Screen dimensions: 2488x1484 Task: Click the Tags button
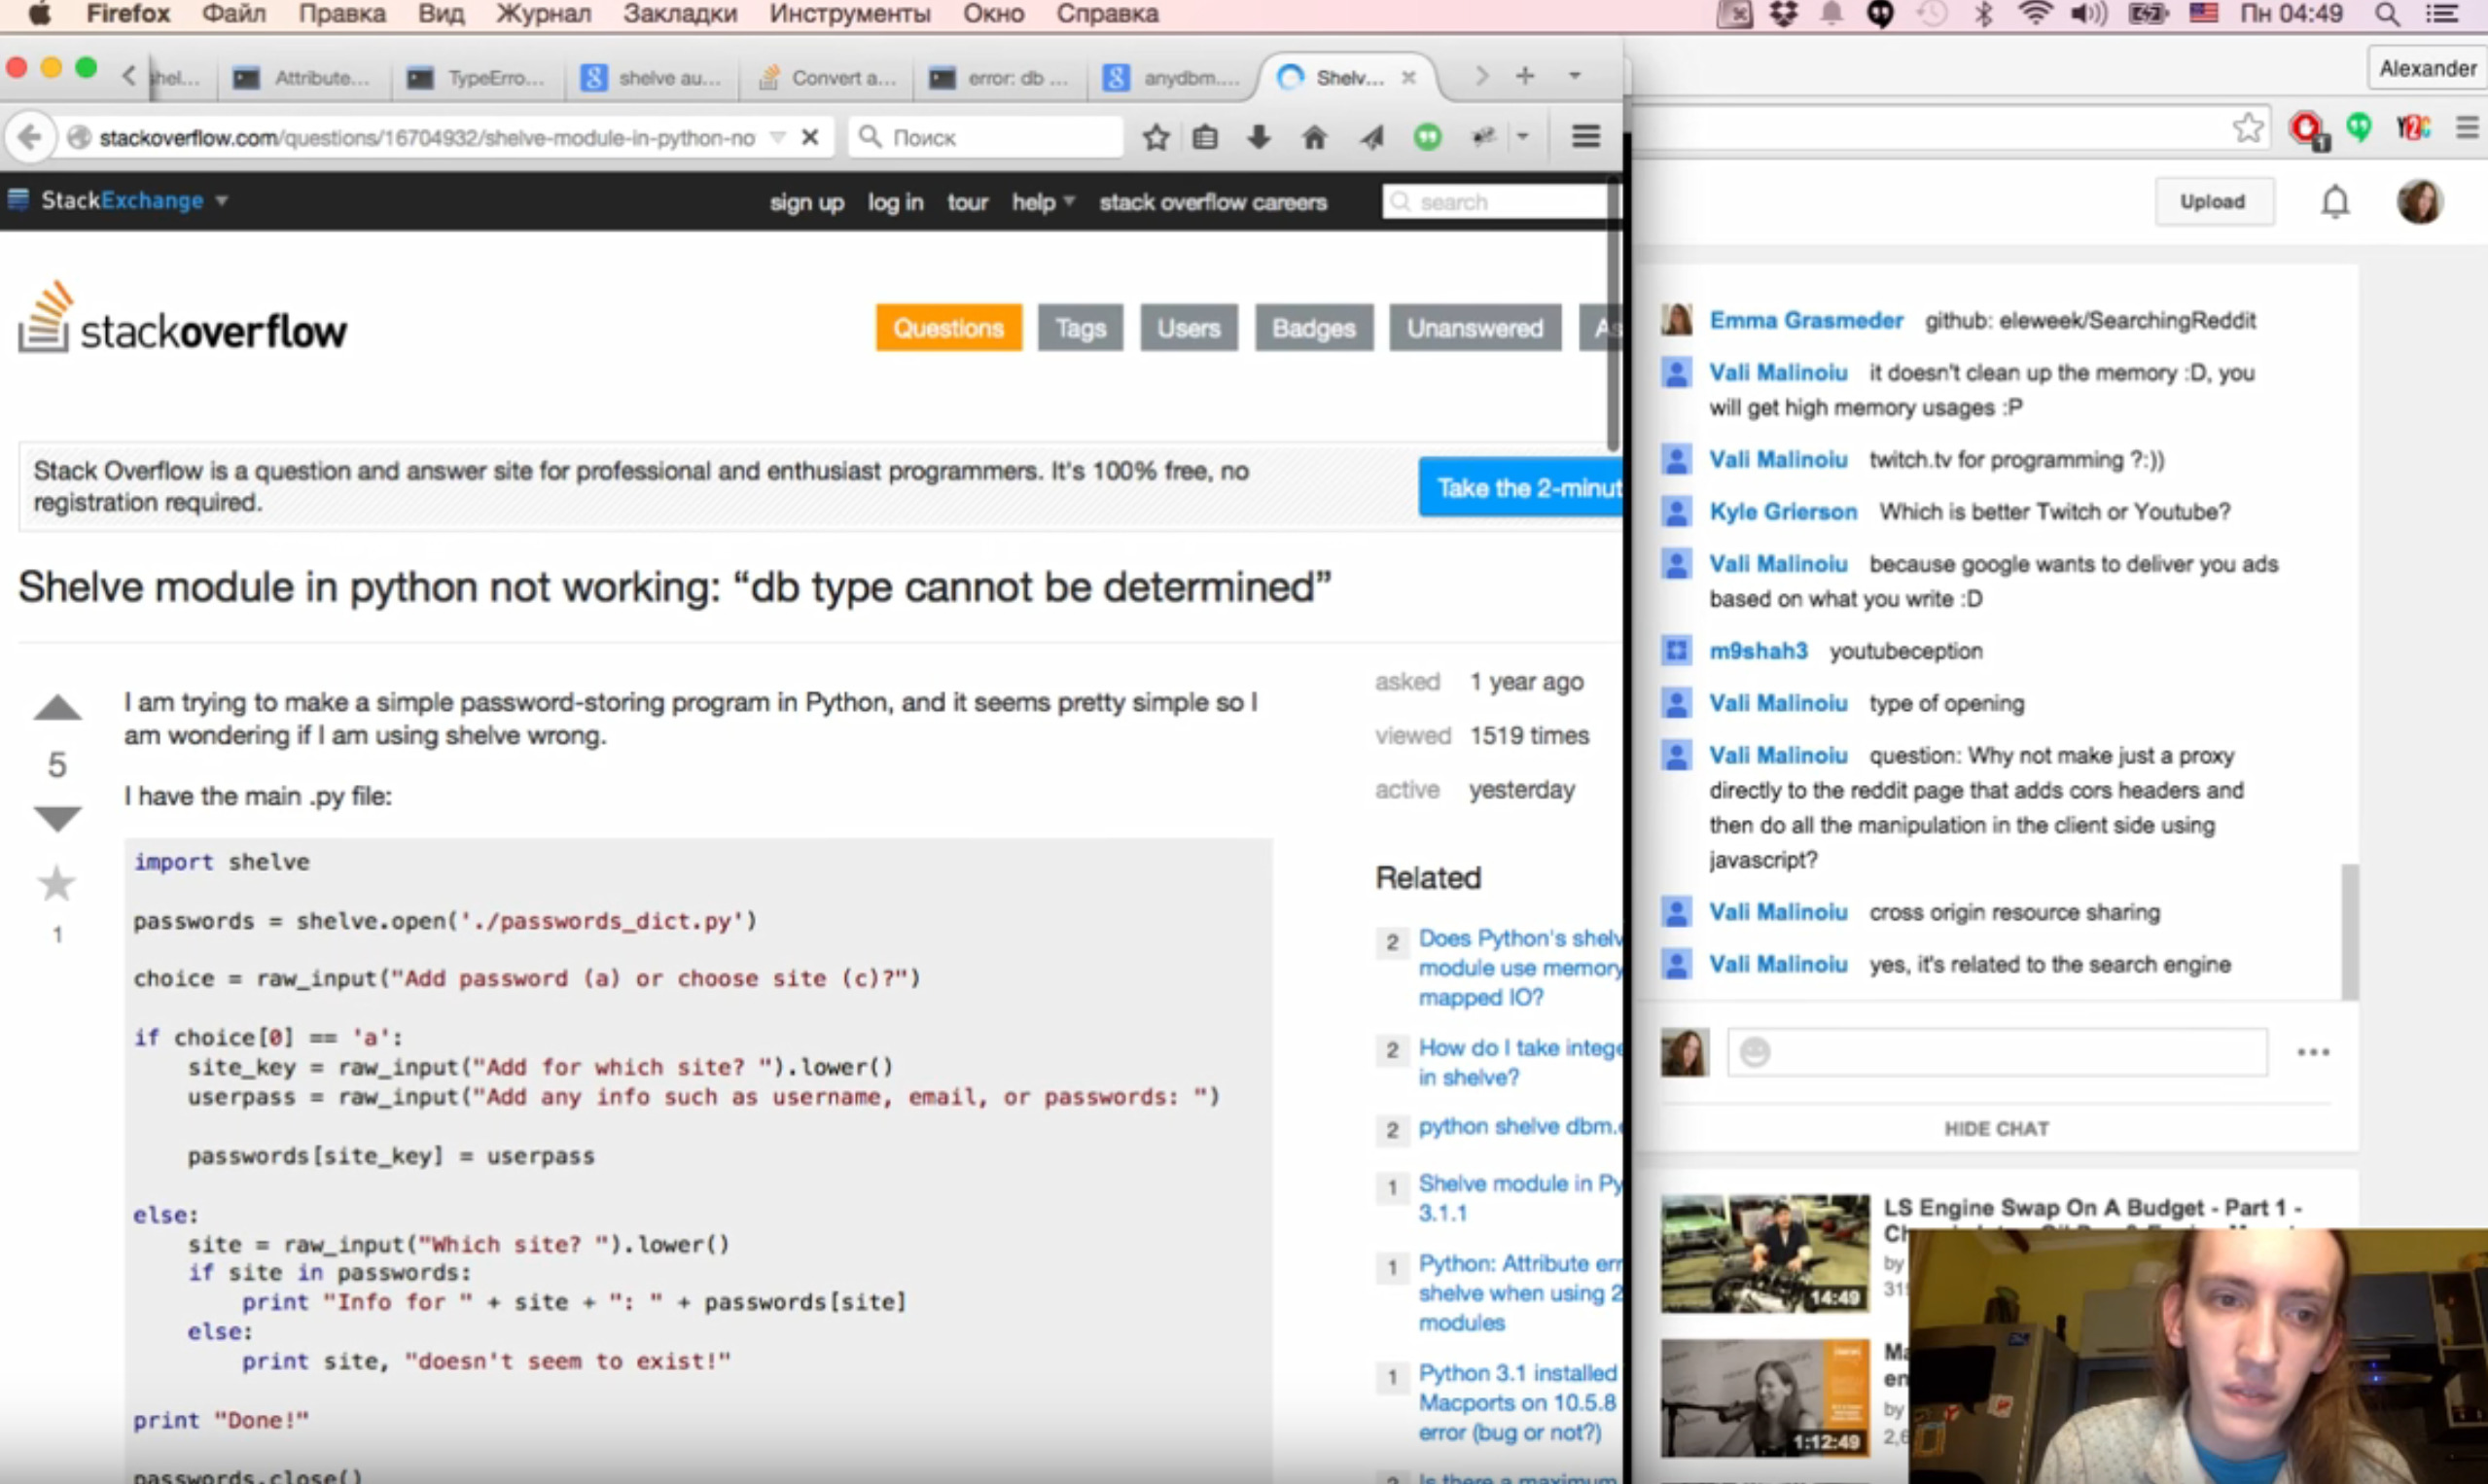pyautogui.click(x=1081, y=328)
